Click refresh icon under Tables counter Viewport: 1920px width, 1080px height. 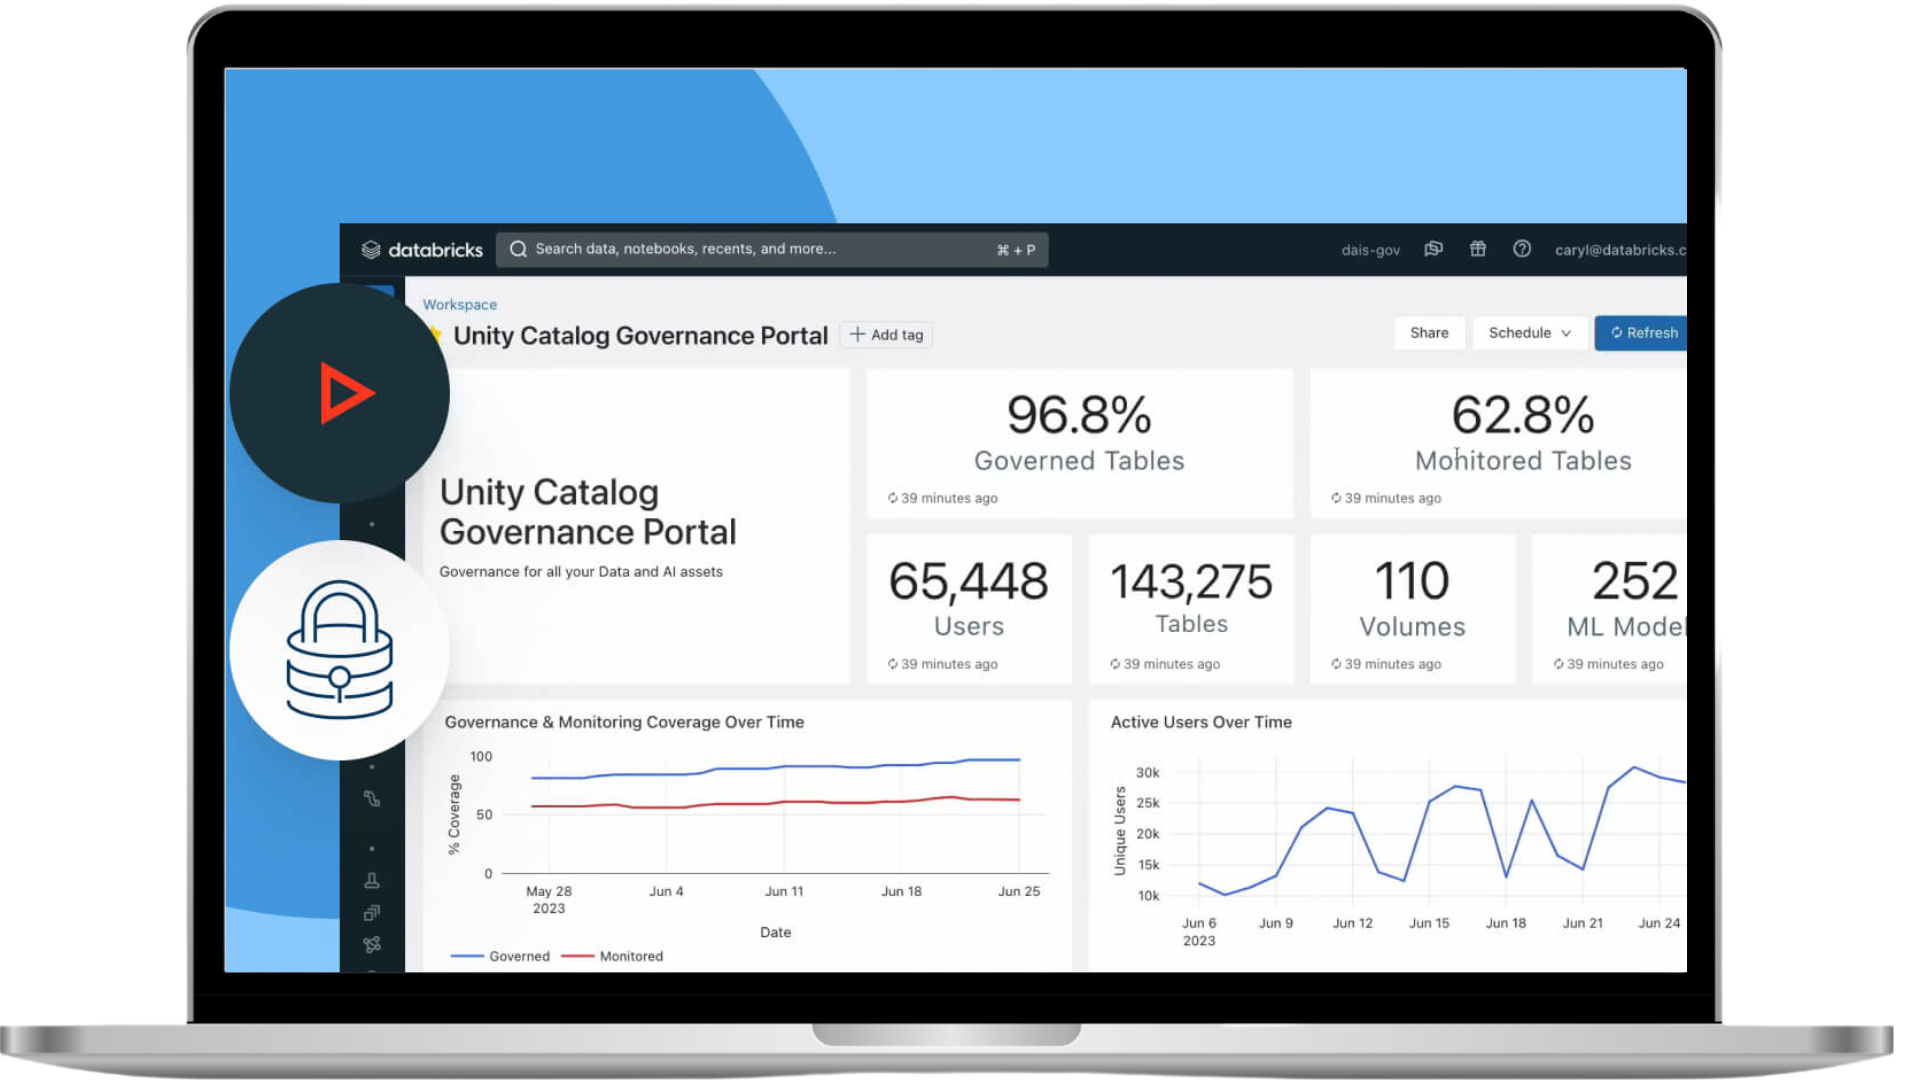[x=1114, y=664]
